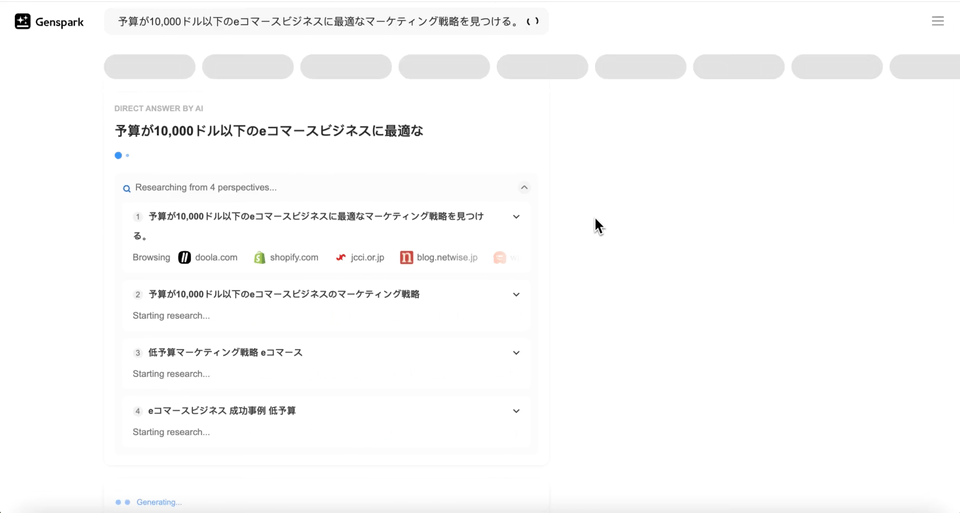Click the Generating... status text
The height and width of the screenshot is (513, 960).
click(159, 502)
